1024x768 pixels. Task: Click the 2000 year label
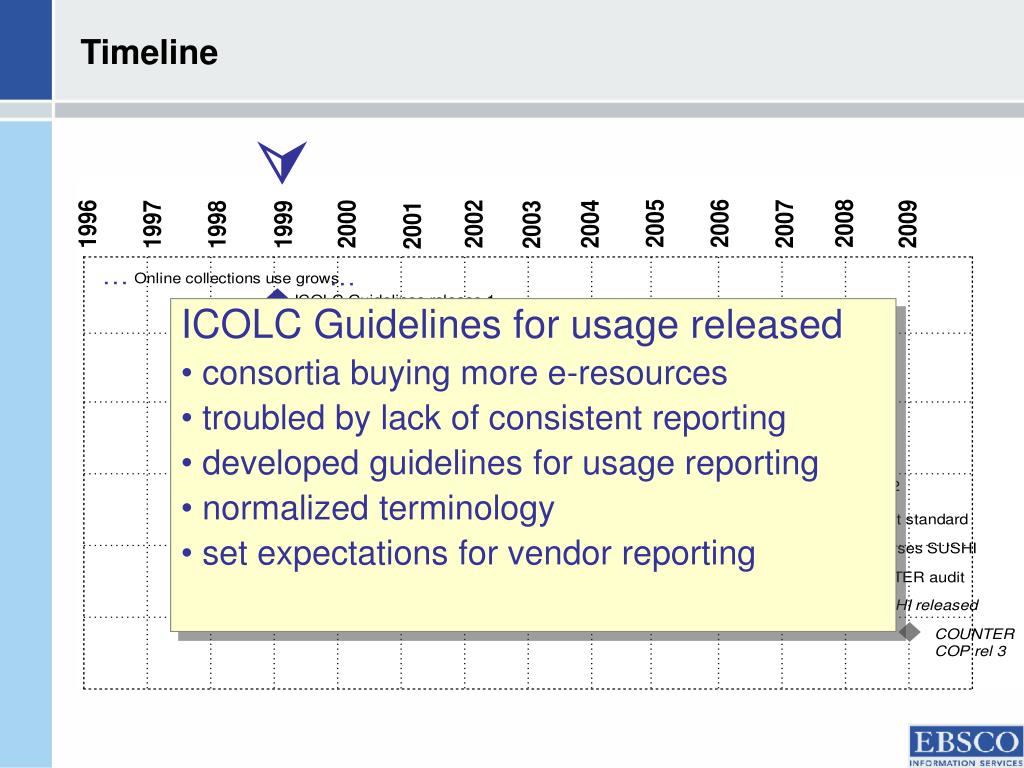[347, 224]
